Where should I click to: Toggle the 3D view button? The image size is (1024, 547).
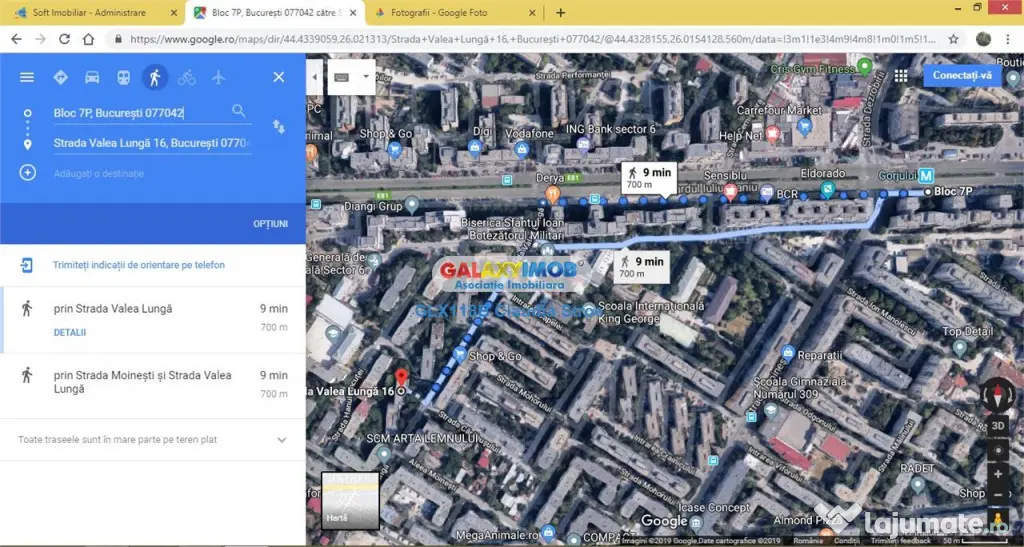coord(998,426)
